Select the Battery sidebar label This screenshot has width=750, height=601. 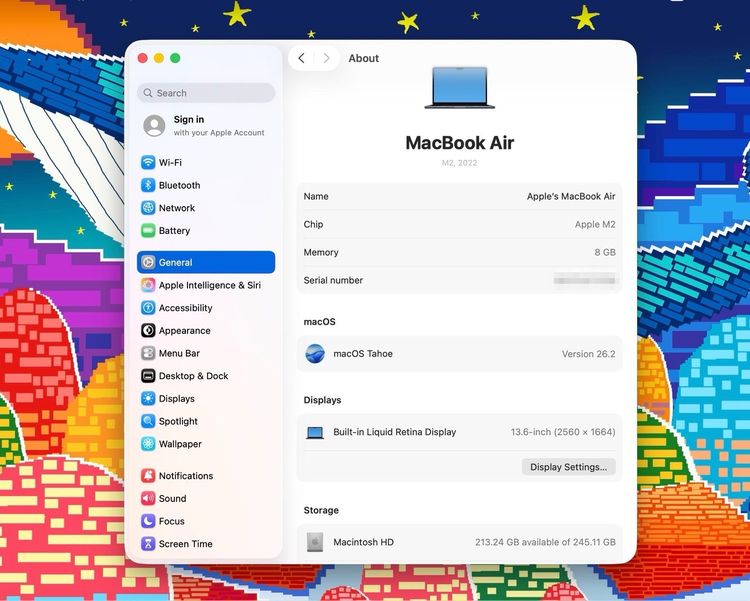point(175,231)
